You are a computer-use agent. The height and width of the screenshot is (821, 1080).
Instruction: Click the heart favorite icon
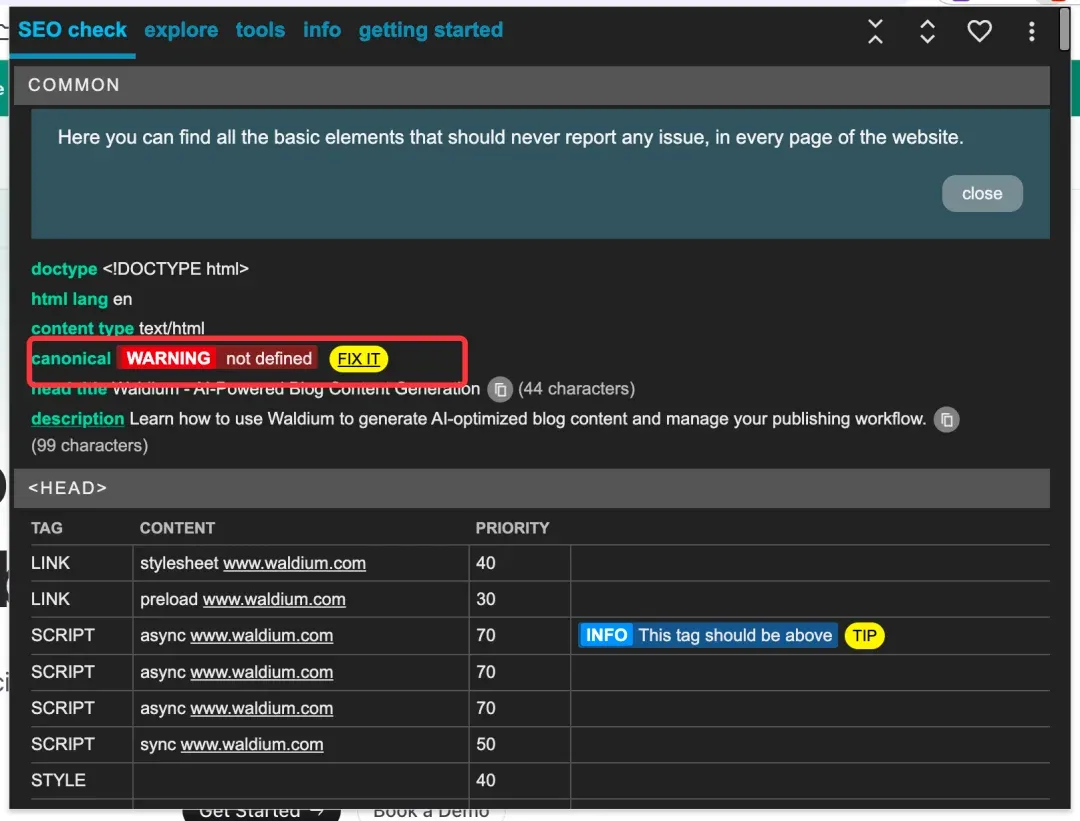click(x=979, y=31)
